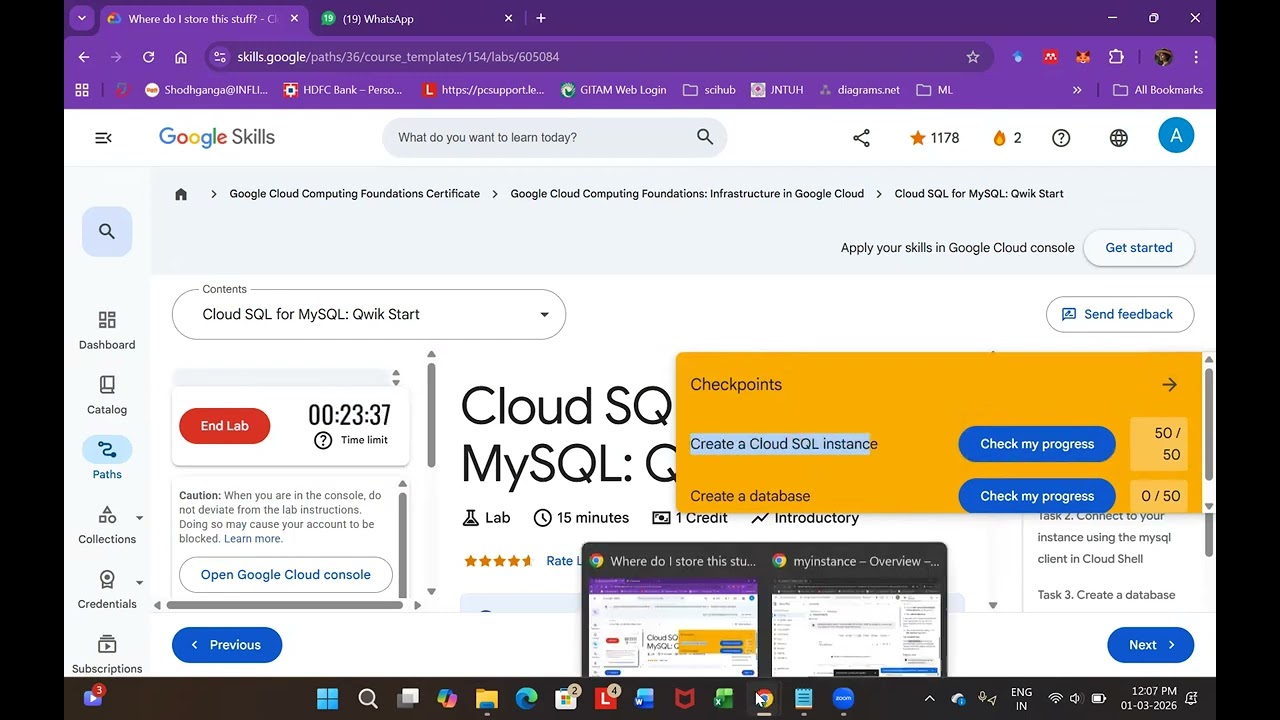Open the language globe icon
The width and height of the screenshot is (1280, 720).
click(x=1118, y=138)
